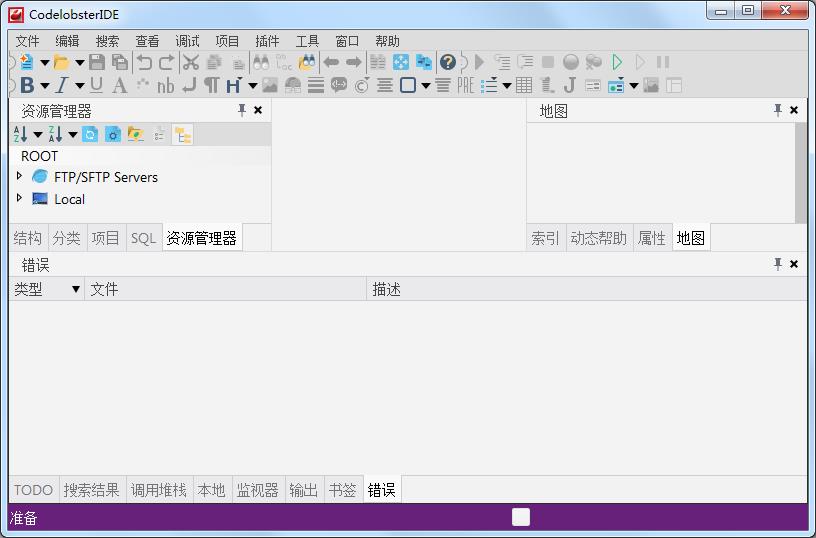Click the green Run play icon

[617, 62]
